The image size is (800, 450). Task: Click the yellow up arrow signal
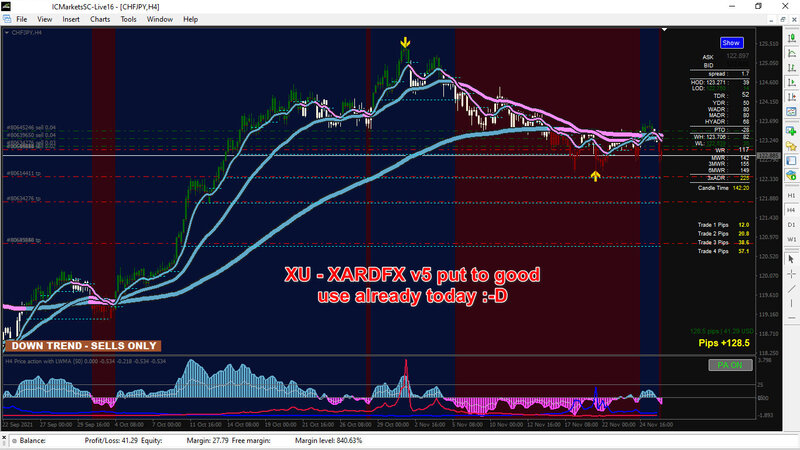595,176
